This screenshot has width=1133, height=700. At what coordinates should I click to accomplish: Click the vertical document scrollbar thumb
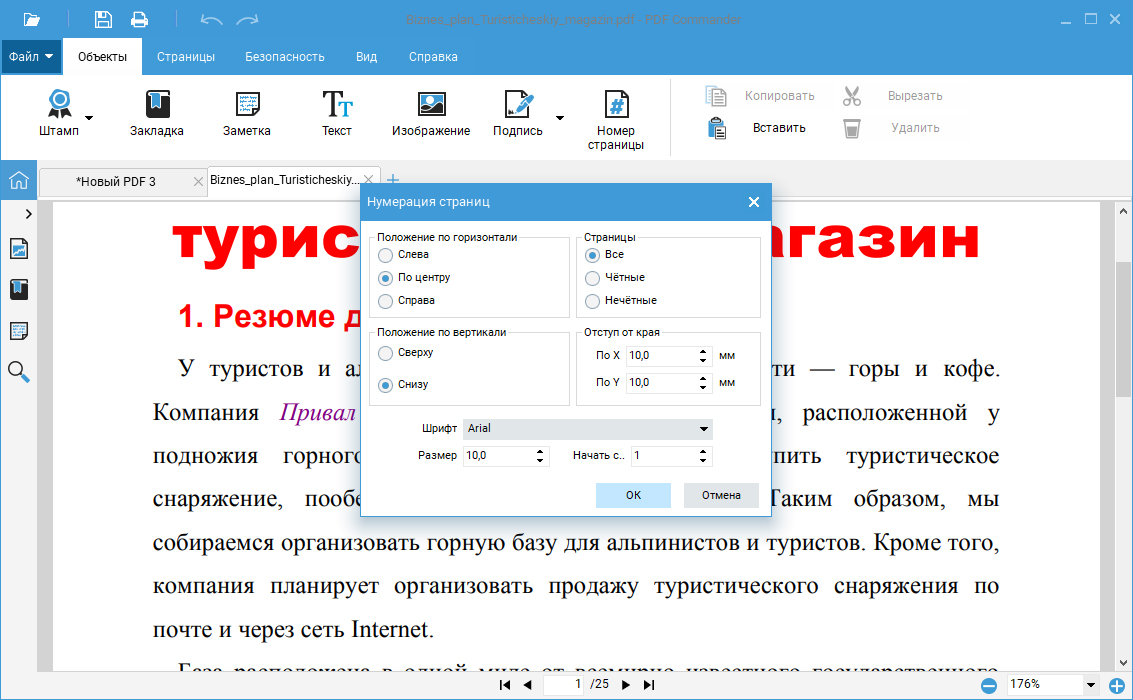(1122, 329)
